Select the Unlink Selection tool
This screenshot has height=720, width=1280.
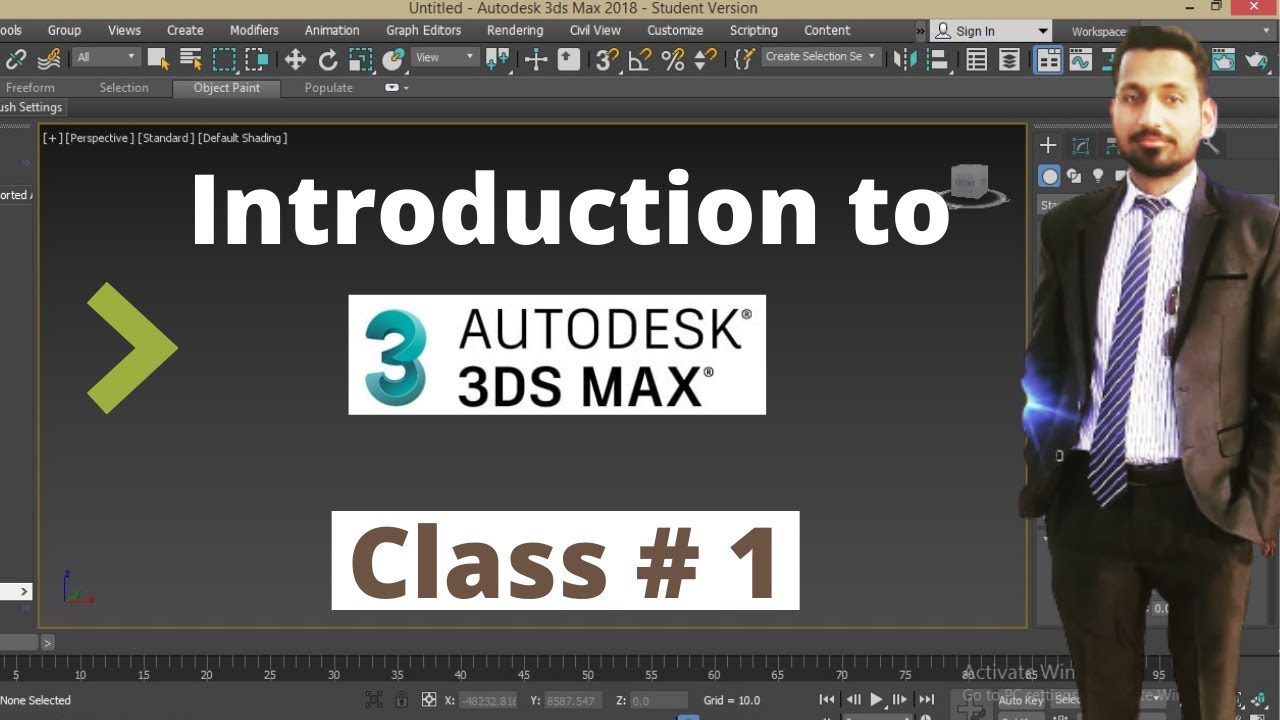tap(16, 59)
